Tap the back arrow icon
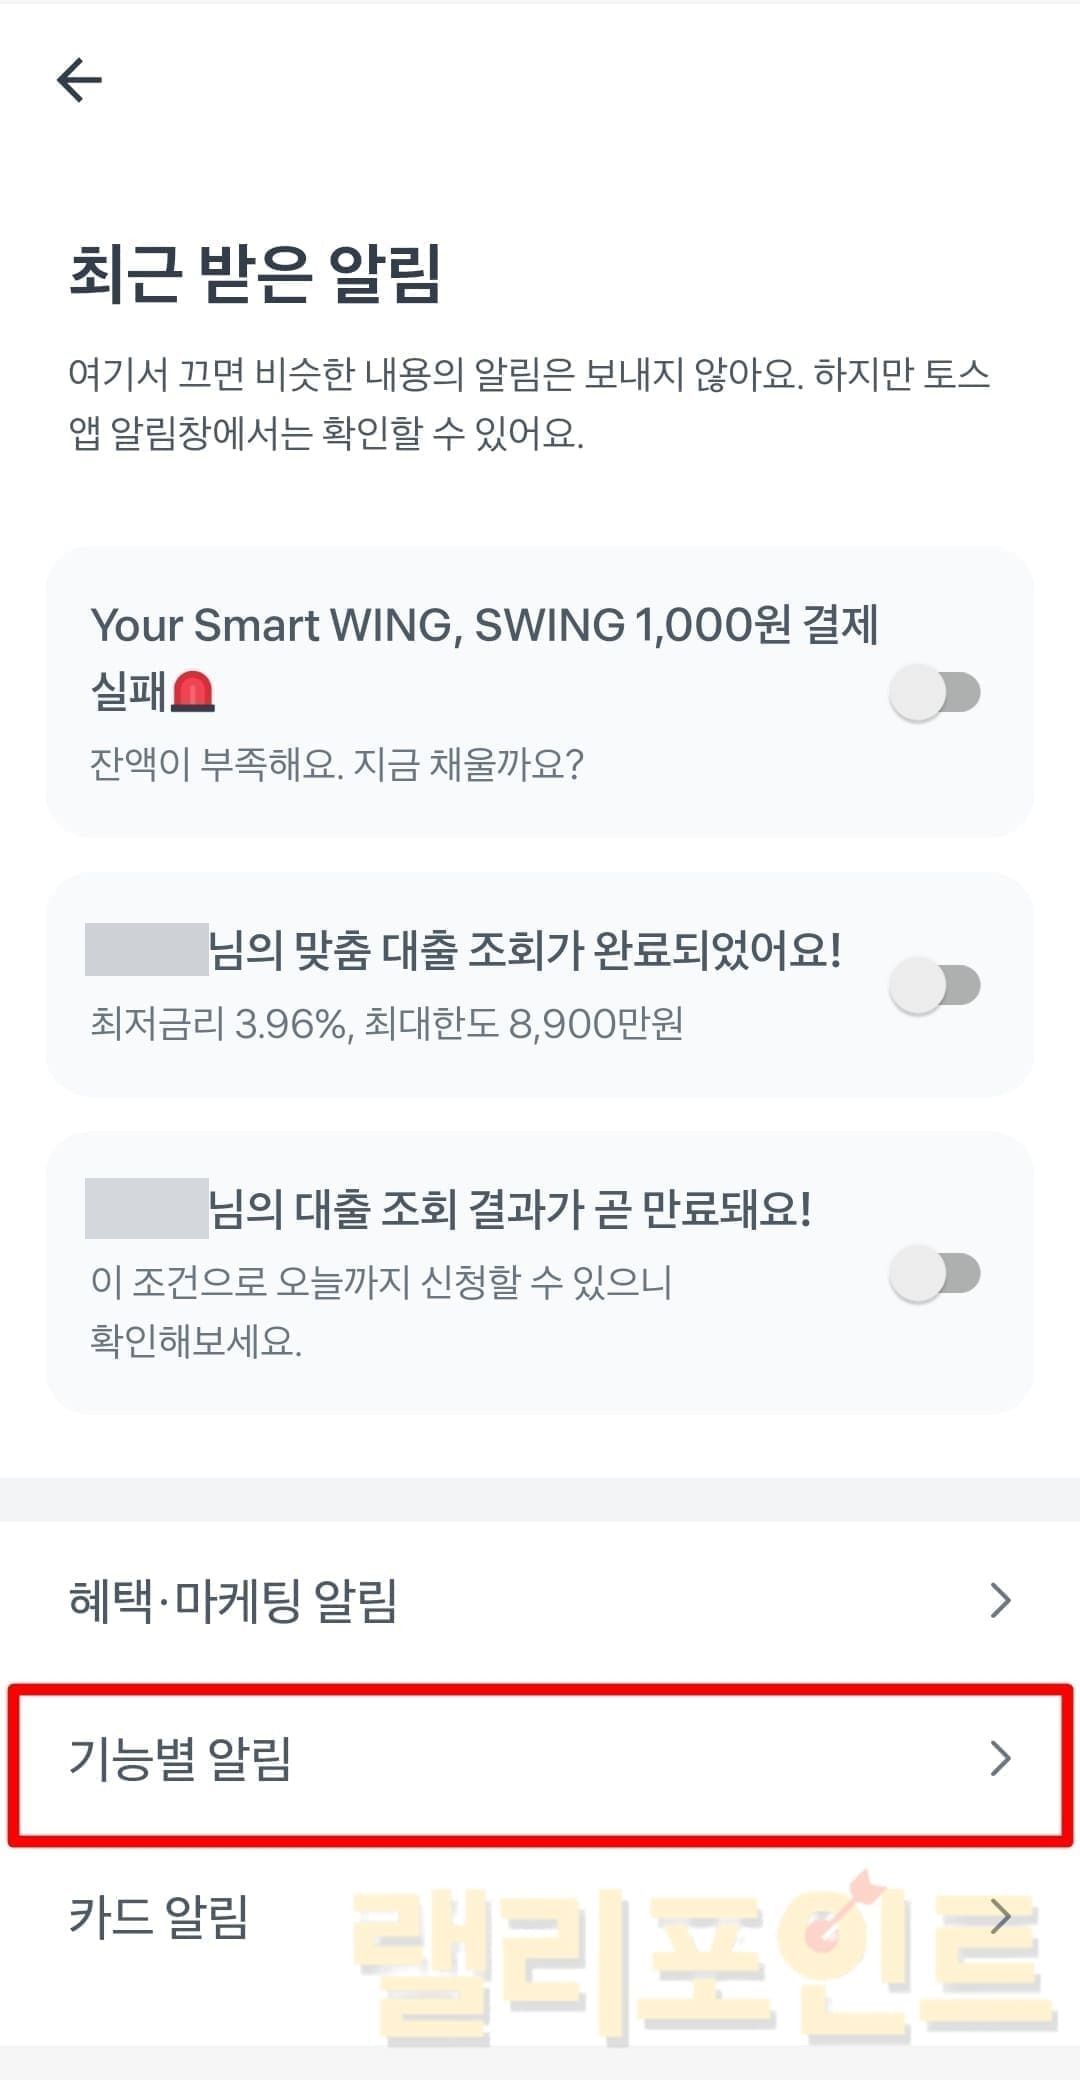1080x2080 pixels. click(x=79, y=79)
